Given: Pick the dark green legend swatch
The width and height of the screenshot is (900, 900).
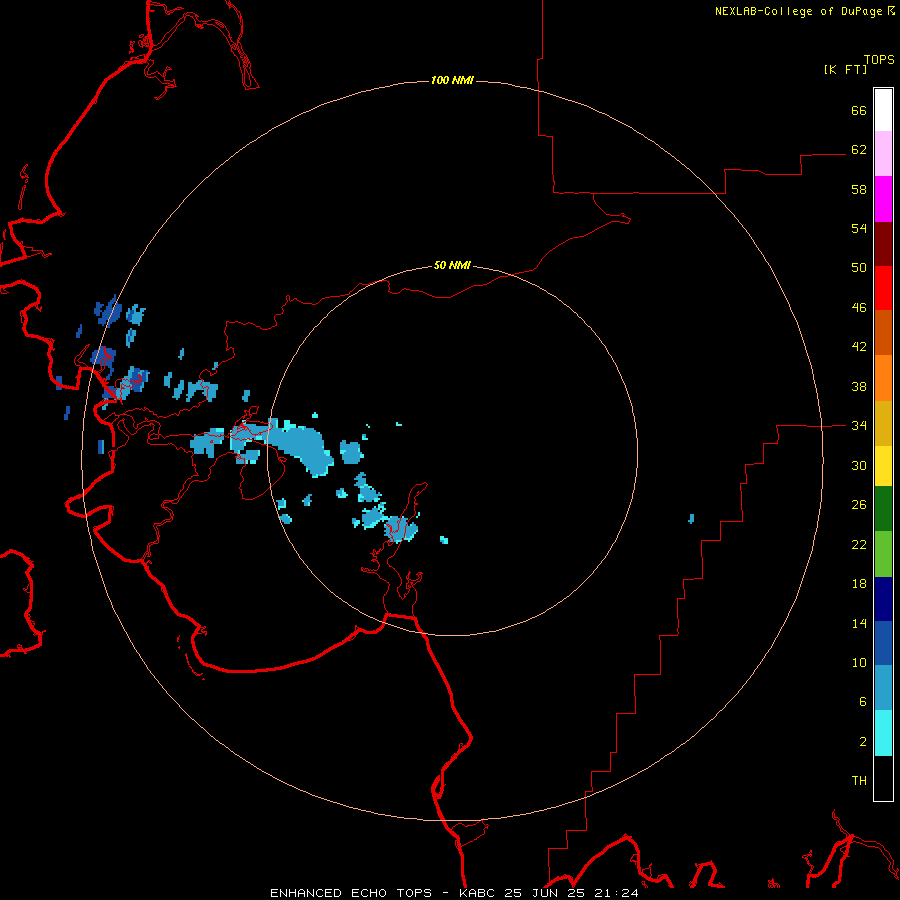Looking at the screenshot, I should (x=883, y=509).
